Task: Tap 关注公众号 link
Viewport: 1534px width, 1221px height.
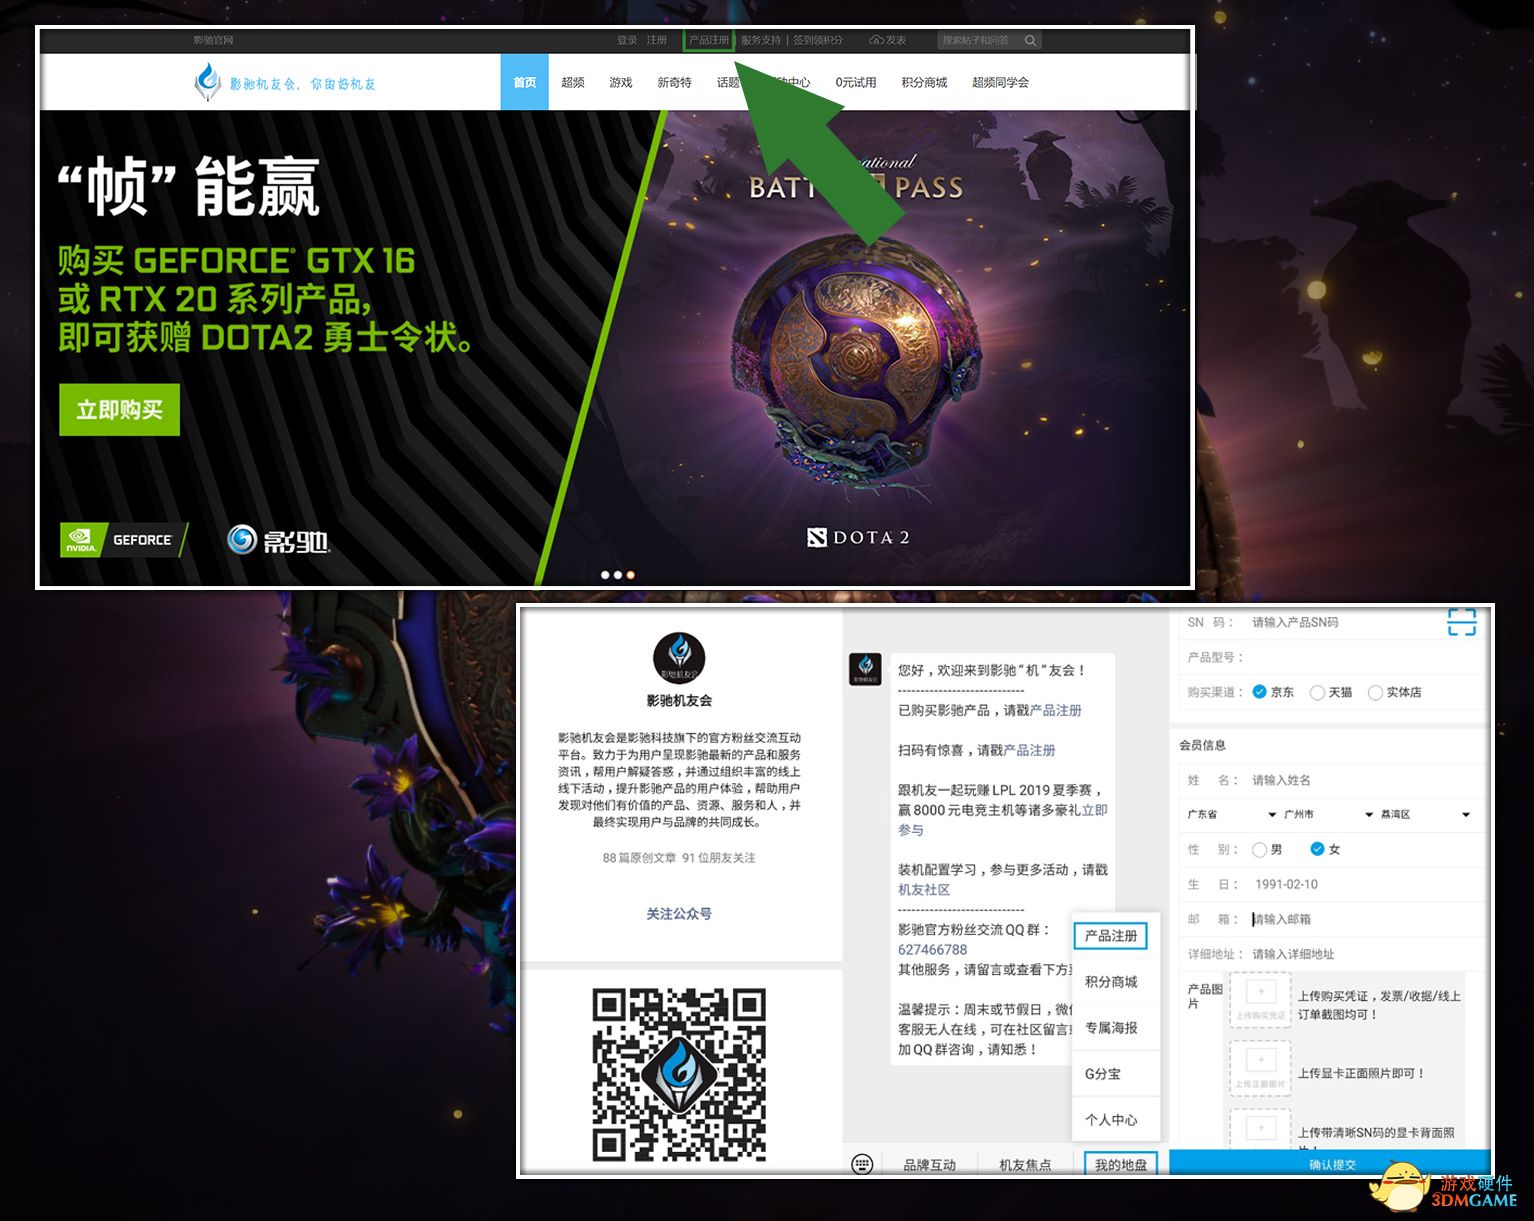Action: click(679, 913)
